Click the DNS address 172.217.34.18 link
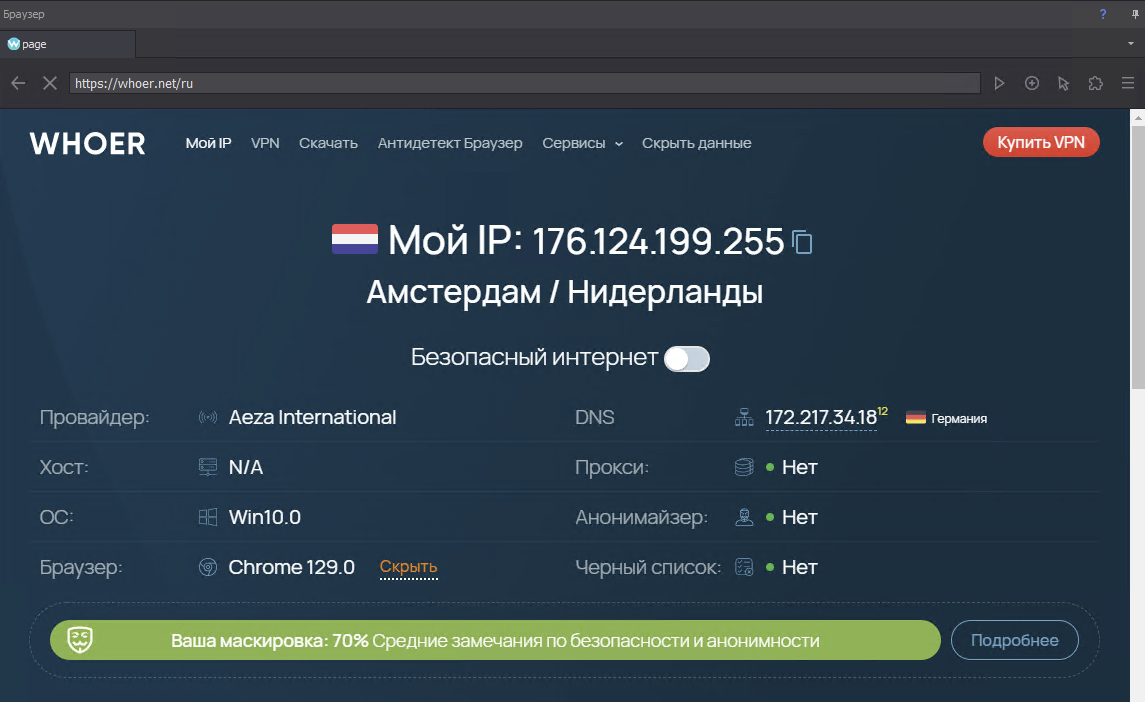Screen dimensions: 1145x702 pos(821,418)
